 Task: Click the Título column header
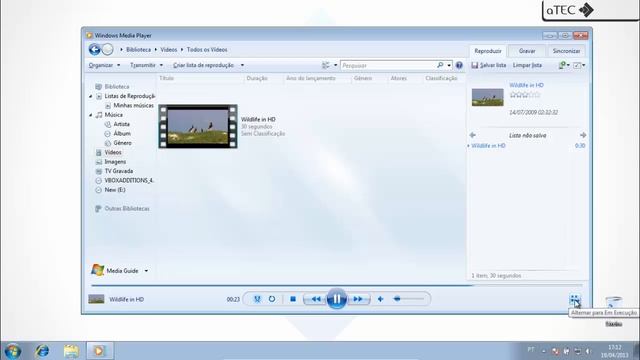pos(167,78)
